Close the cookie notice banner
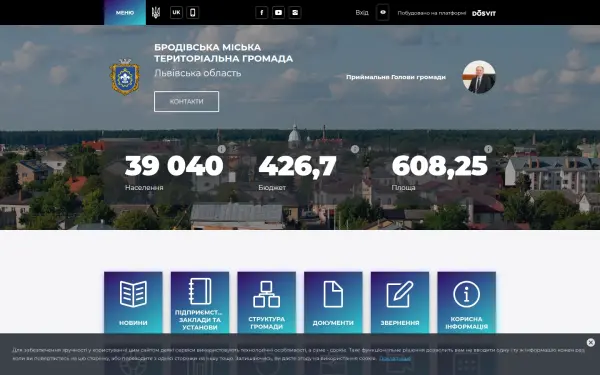Image resolution: width=600 pixels, height=375 pixels. point(590,342)
